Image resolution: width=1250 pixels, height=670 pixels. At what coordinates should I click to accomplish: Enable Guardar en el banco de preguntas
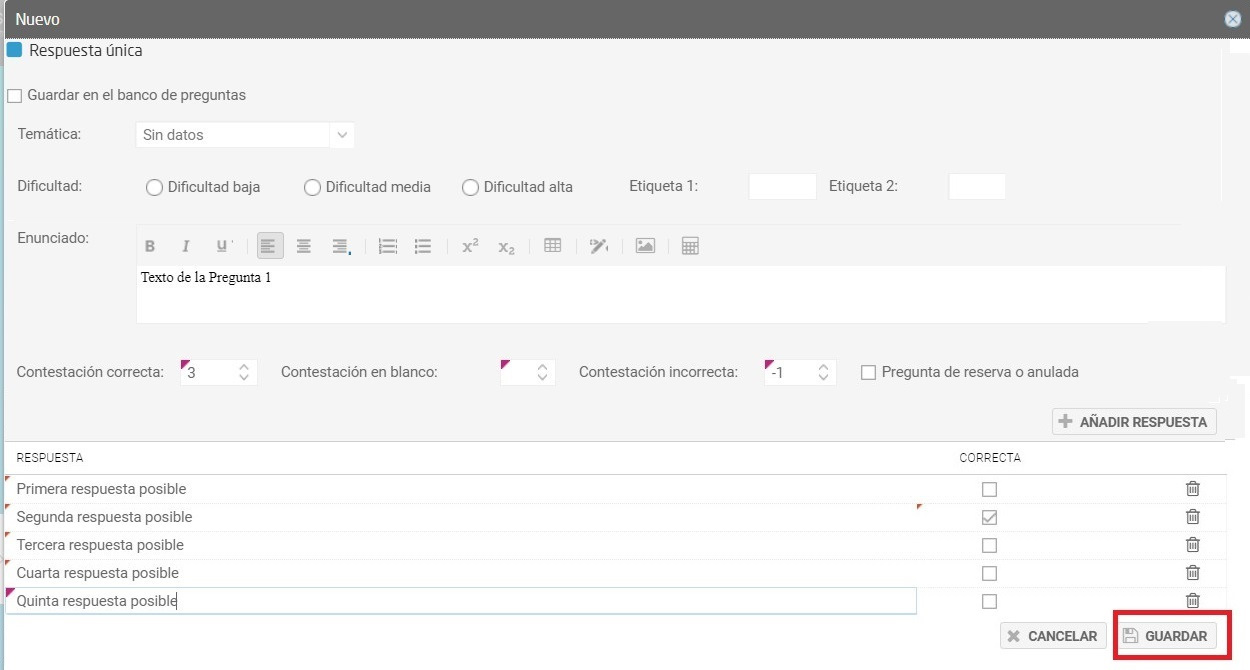[x=15, y=96]
